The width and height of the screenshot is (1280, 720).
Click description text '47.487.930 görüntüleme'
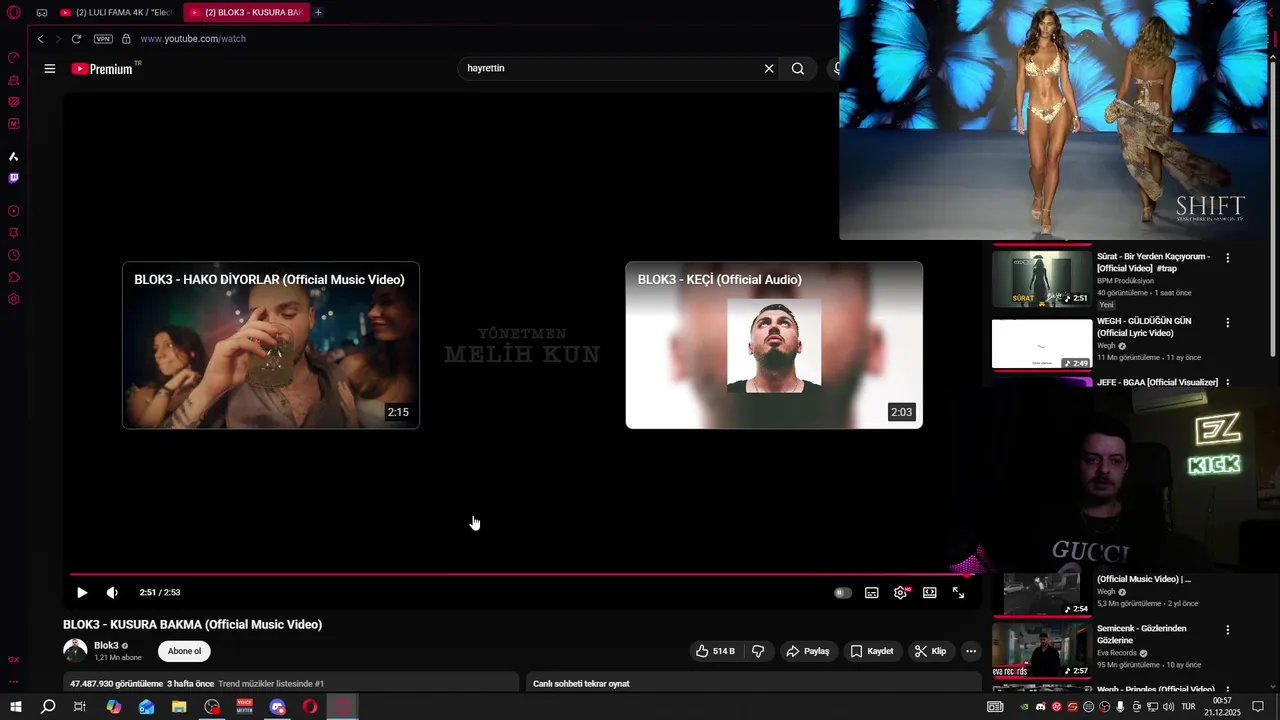116,684
